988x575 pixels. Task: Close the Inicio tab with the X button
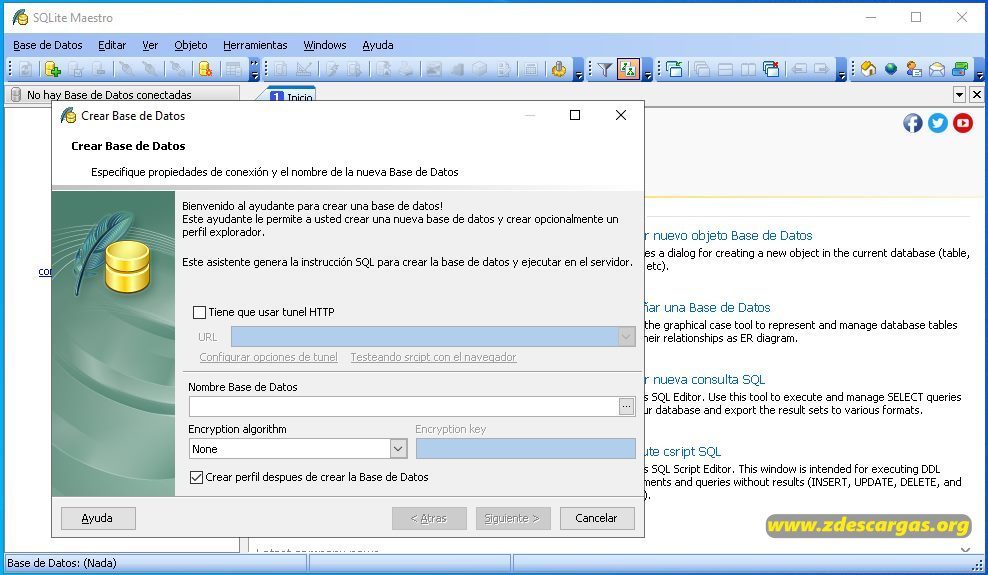[x=976, y=95]
